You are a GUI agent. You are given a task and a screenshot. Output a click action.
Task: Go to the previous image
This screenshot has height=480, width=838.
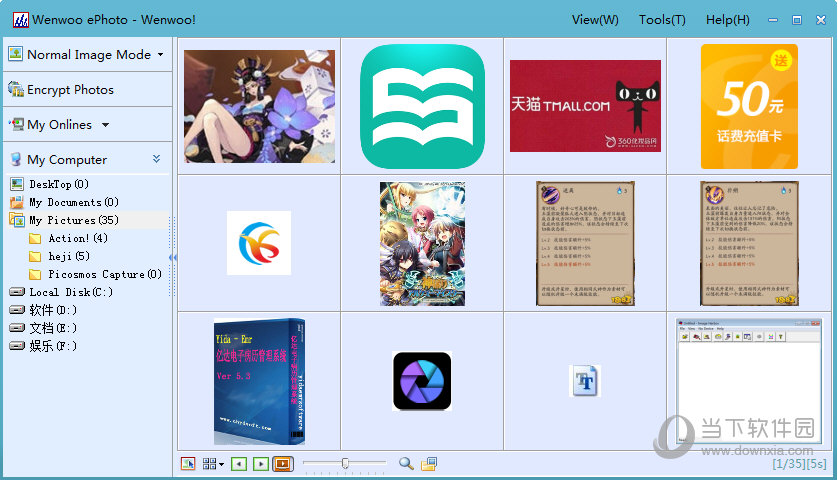(239, 463)
